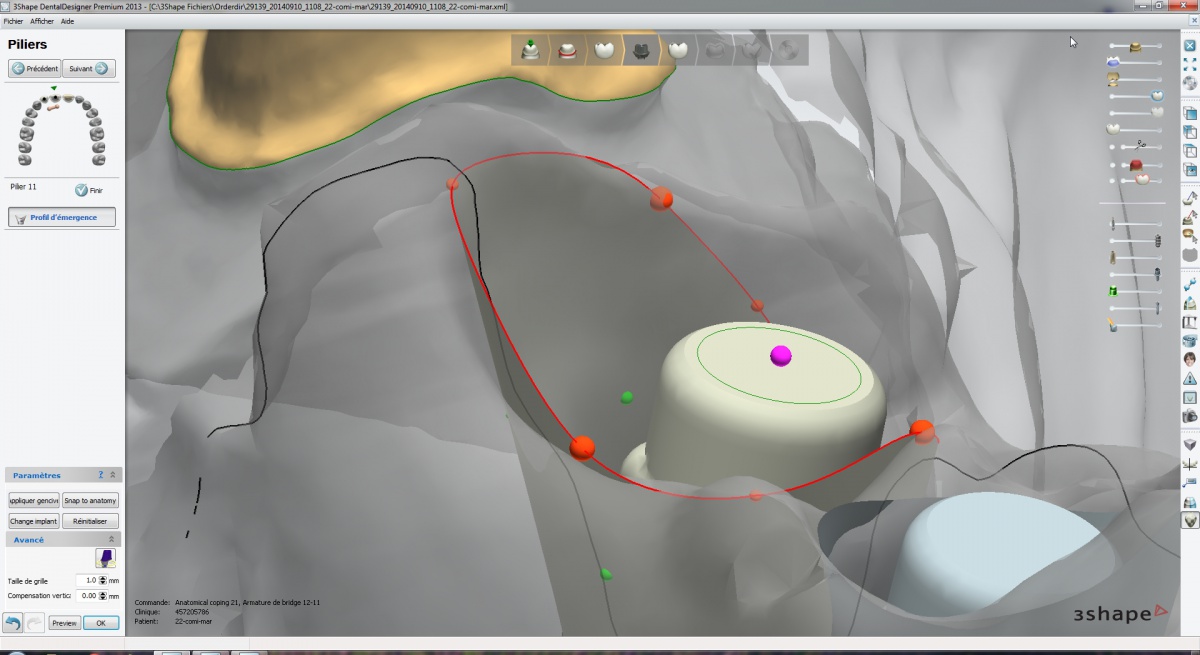Click the camera screenshot icon
Image resolution: width=1200 pixels, height=655 pixels.
pos(1190,415)
